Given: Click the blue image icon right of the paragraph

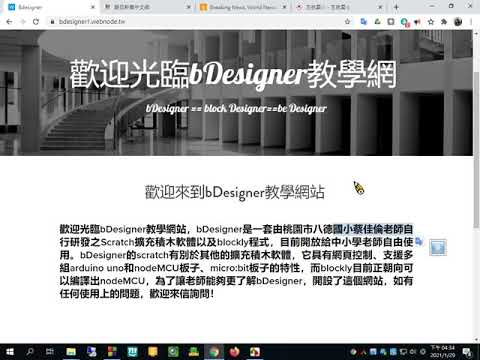Looking at the screenshot, I should (x=438, y=247).
